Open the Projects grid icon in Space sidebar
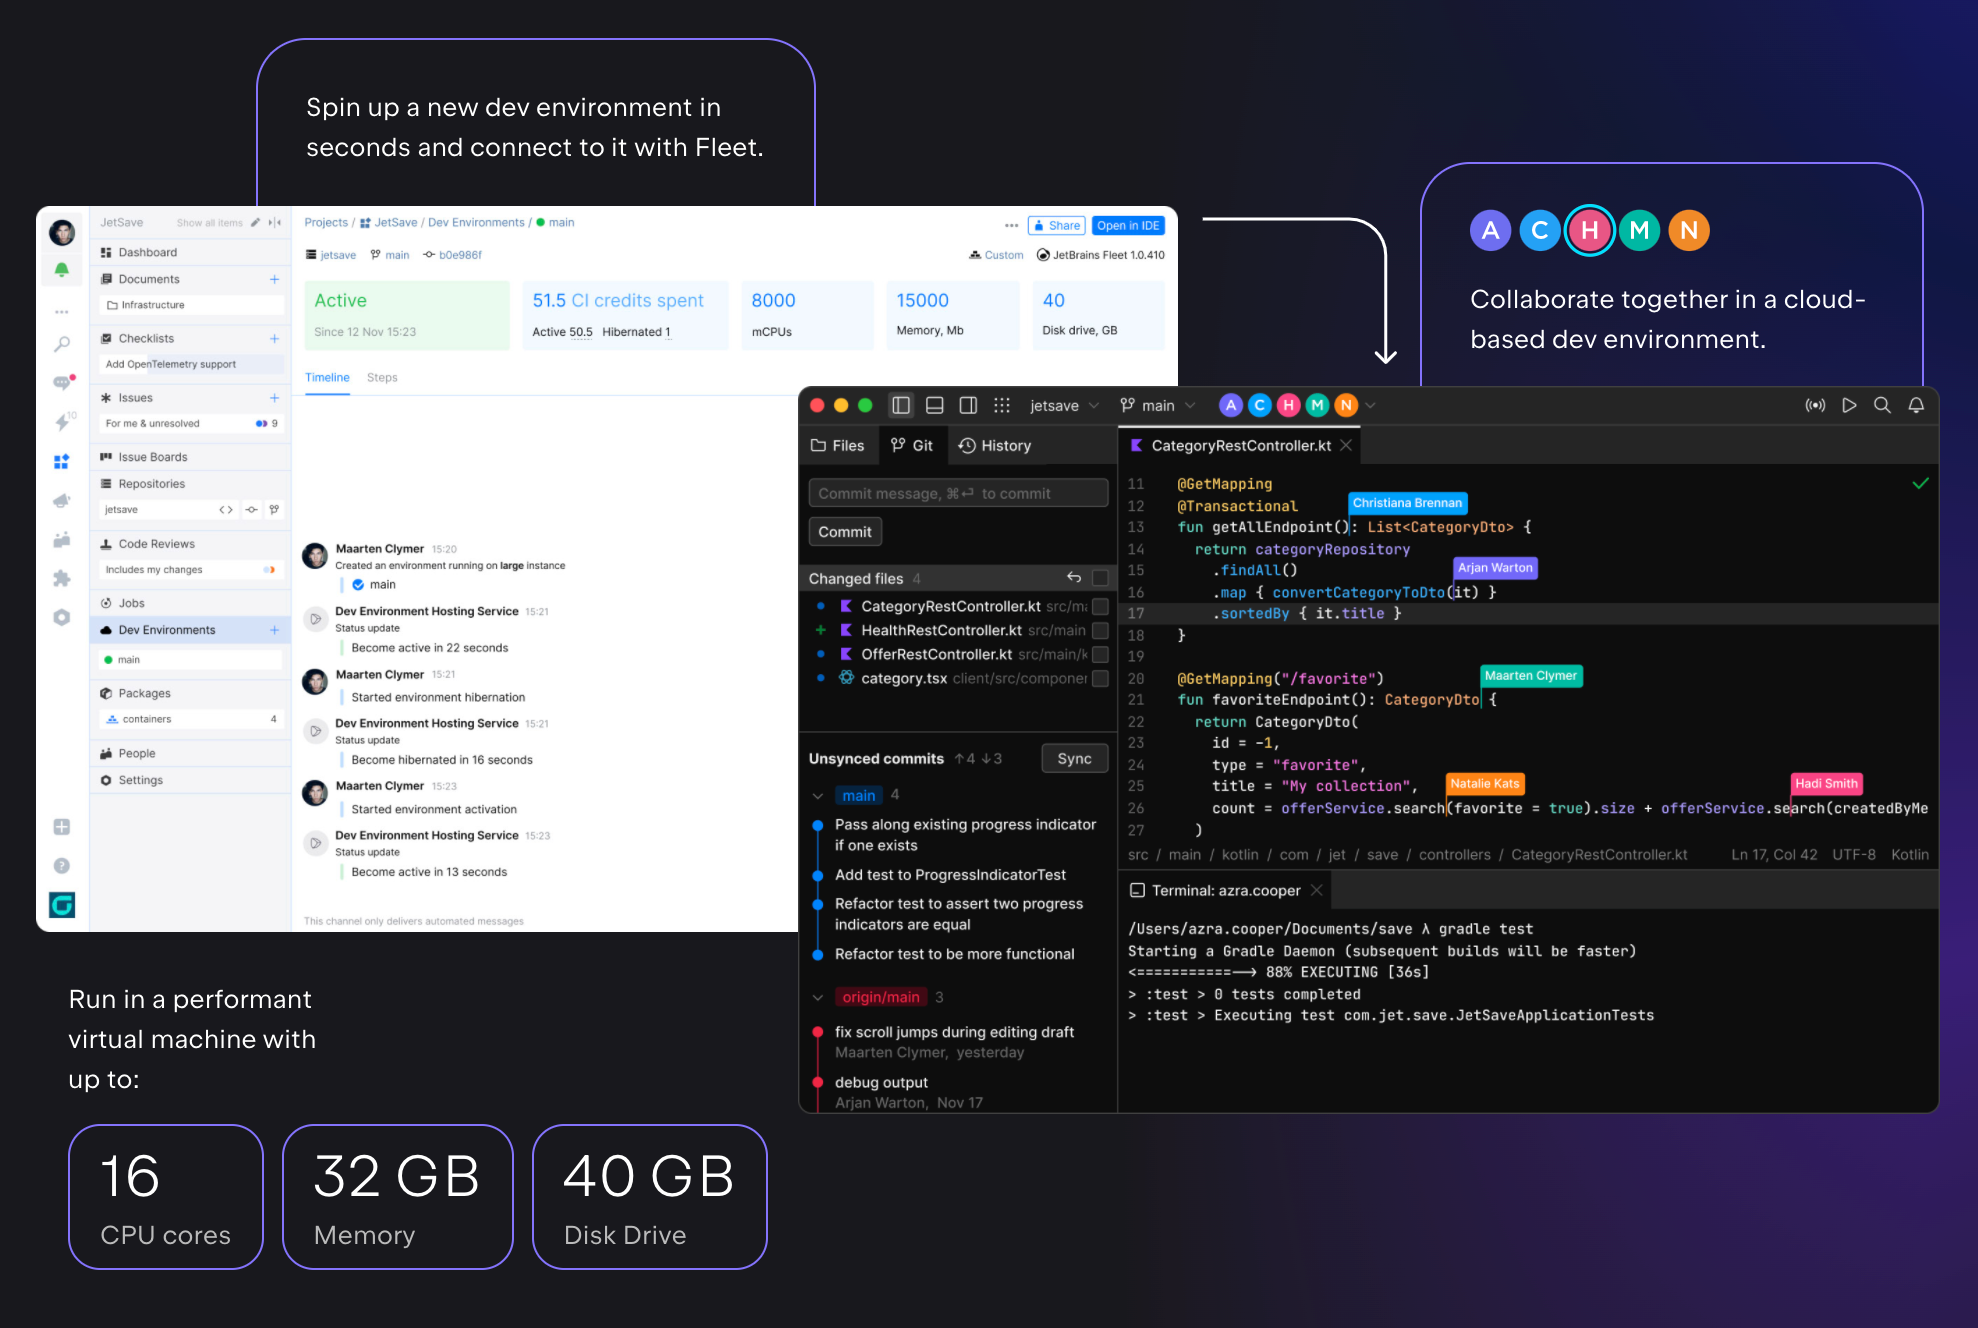The width and height of the screenshot is (1978, 1328). [x=62, y=461]
